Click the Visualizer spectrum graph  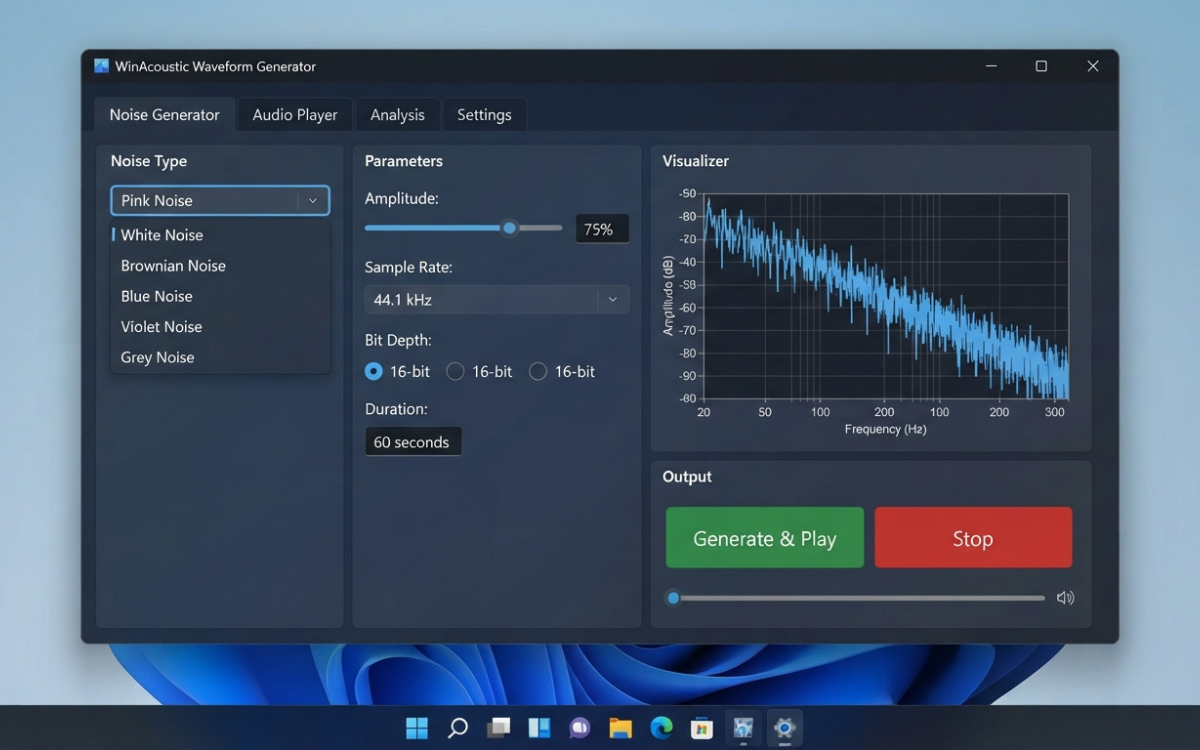(886, 297)
